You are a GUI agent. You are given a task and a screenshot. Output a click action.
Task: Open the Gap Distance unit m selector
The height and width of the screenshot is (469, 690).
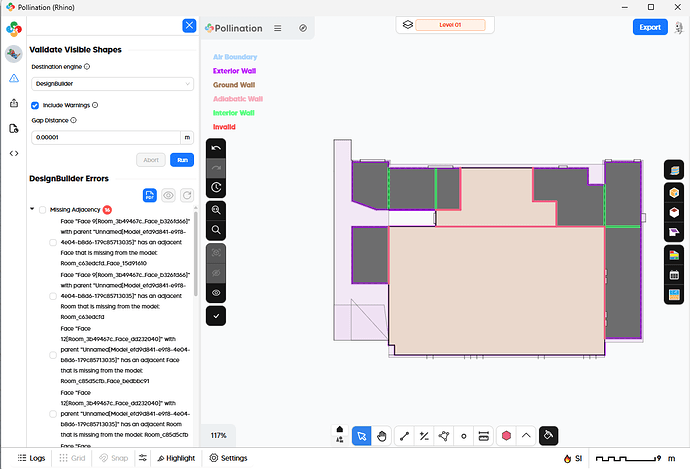187,137
